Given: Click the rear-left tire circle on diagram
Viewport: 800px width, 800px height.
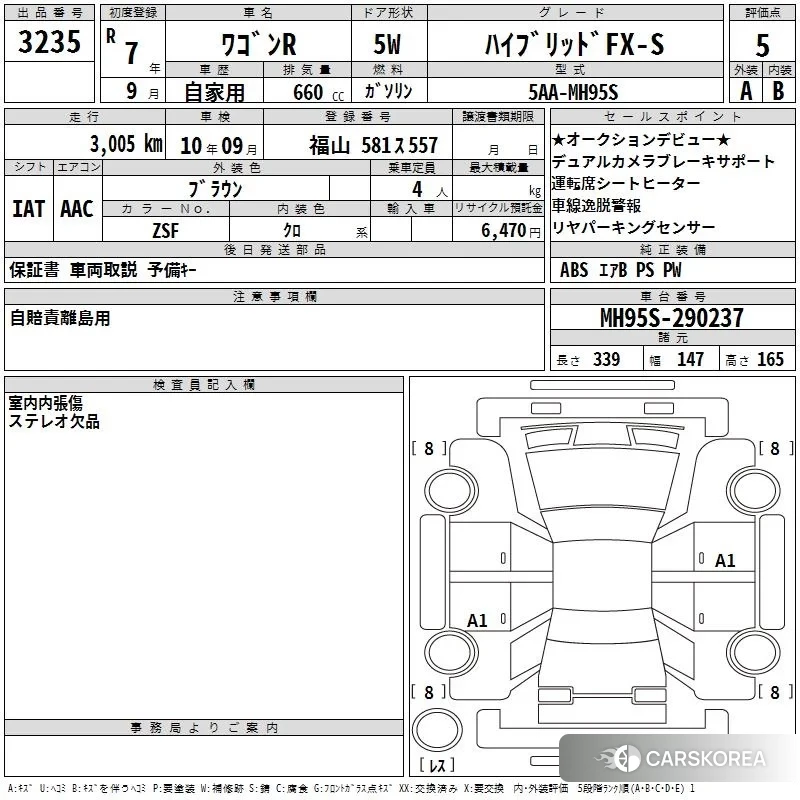Looking at the screenshot, I should 451,652.
